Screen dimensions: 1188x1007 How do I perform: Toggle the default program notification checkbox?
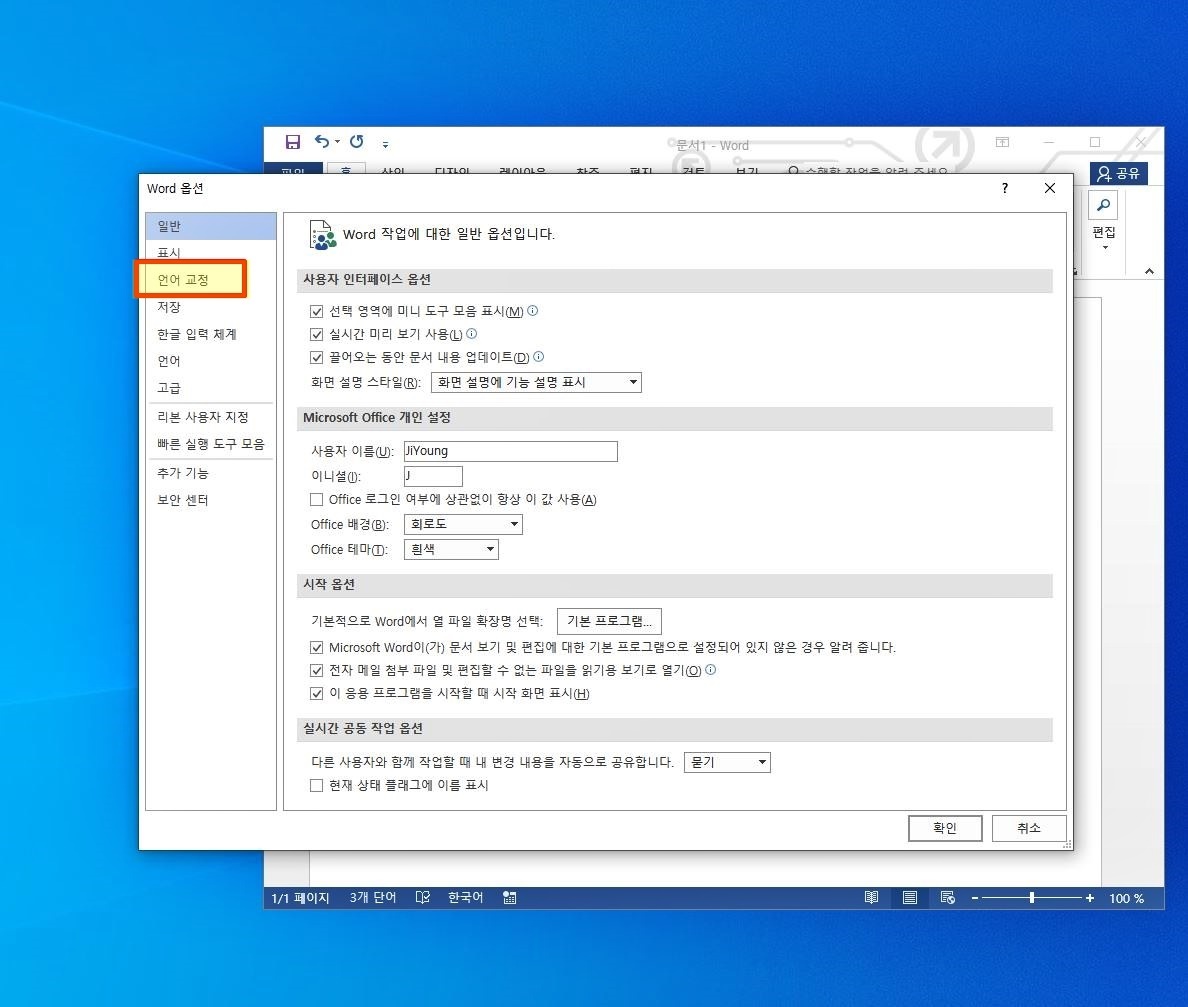click(x=317, y=648)
